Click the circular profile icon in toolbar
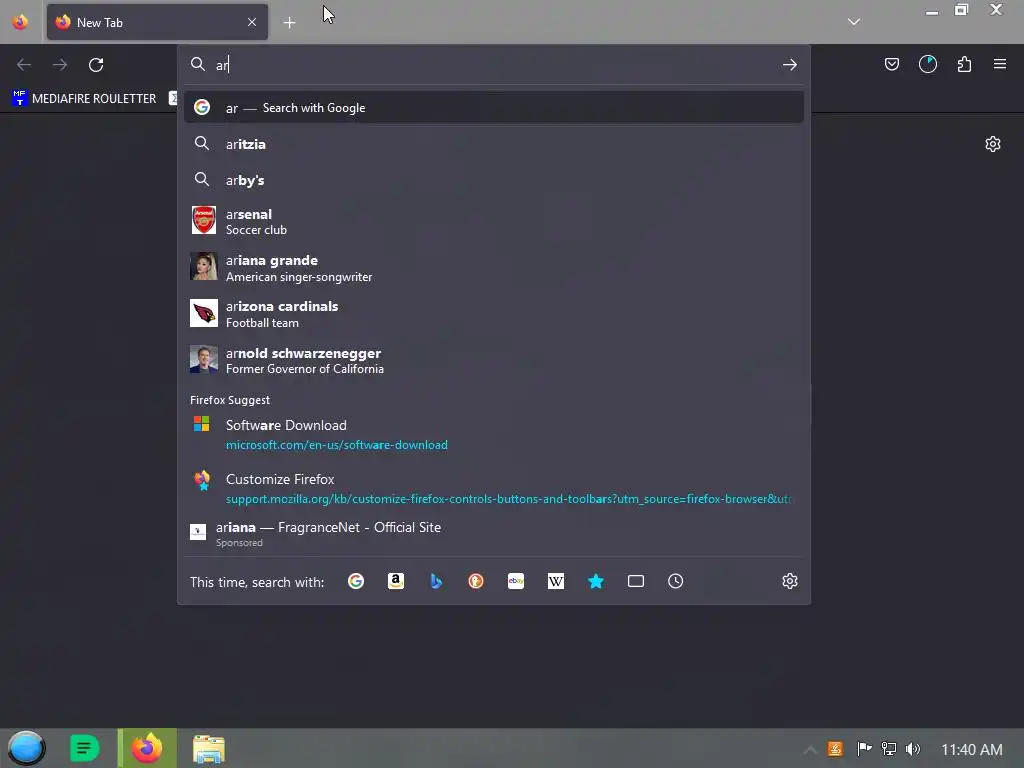This screenshot has width=1024, height=768. [x=927, y=64]
